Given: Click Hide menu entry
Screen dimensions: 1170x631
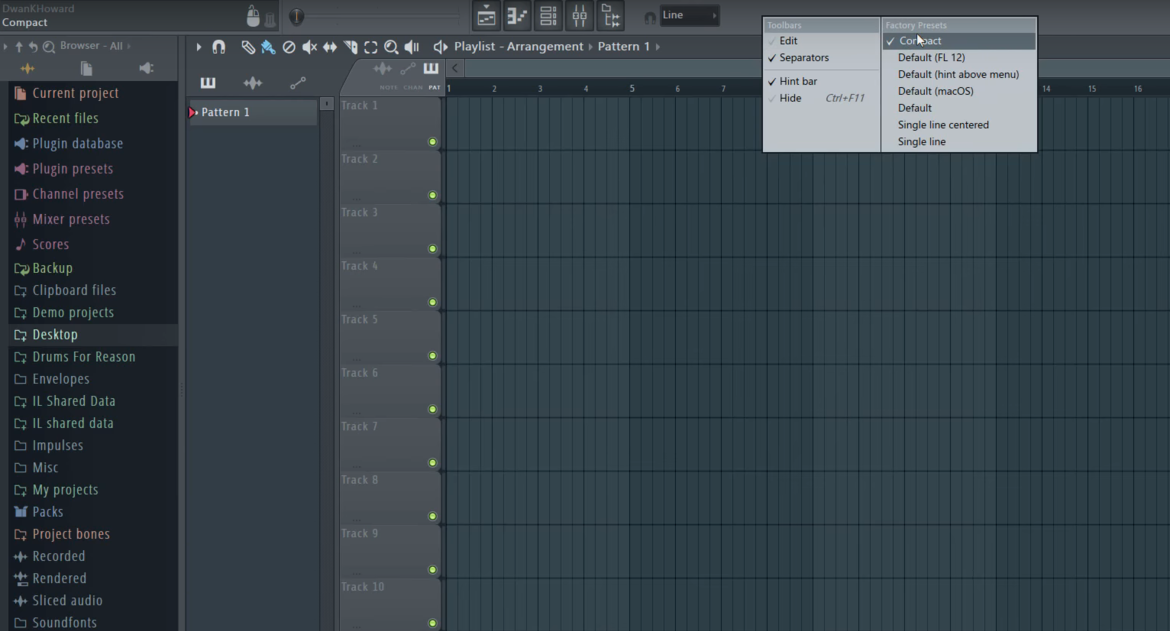Looking at the screenshot, I should (821, 98).
